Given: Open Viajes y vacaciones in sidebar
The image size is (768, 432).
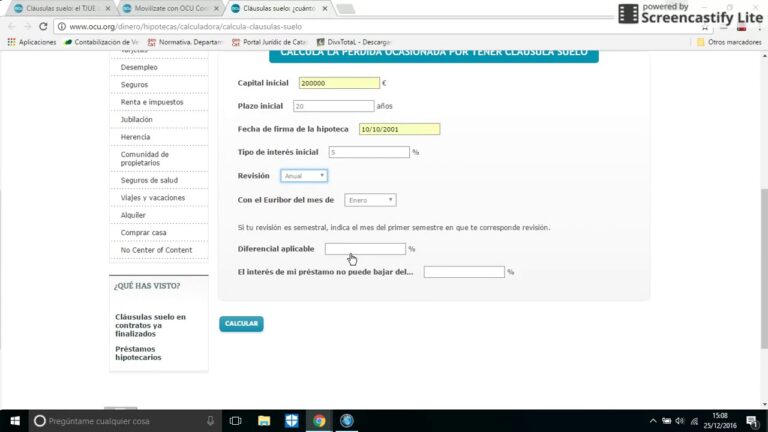Looking at the screenshot, I should (x=153, y=198).
